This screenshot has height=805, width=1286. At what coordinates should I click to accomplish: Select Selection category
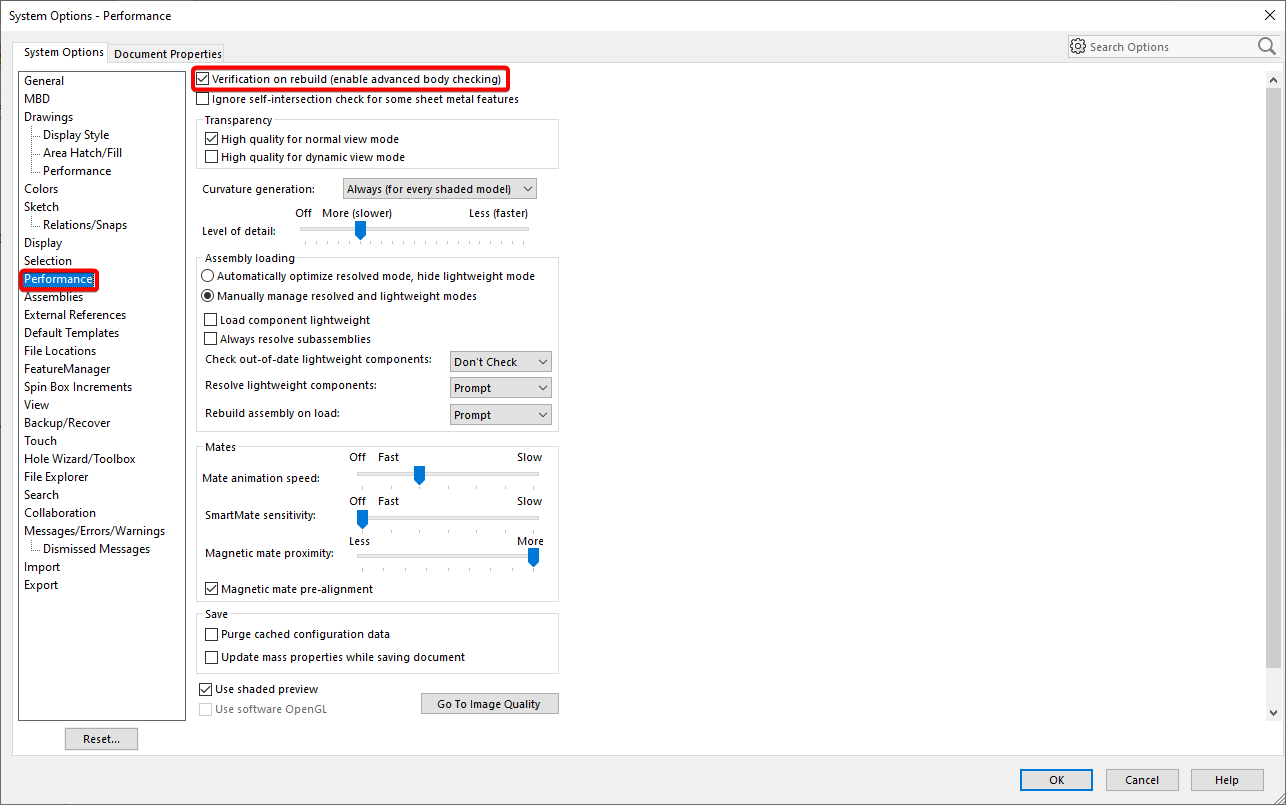pyautogui.click(x=48, y=261)
